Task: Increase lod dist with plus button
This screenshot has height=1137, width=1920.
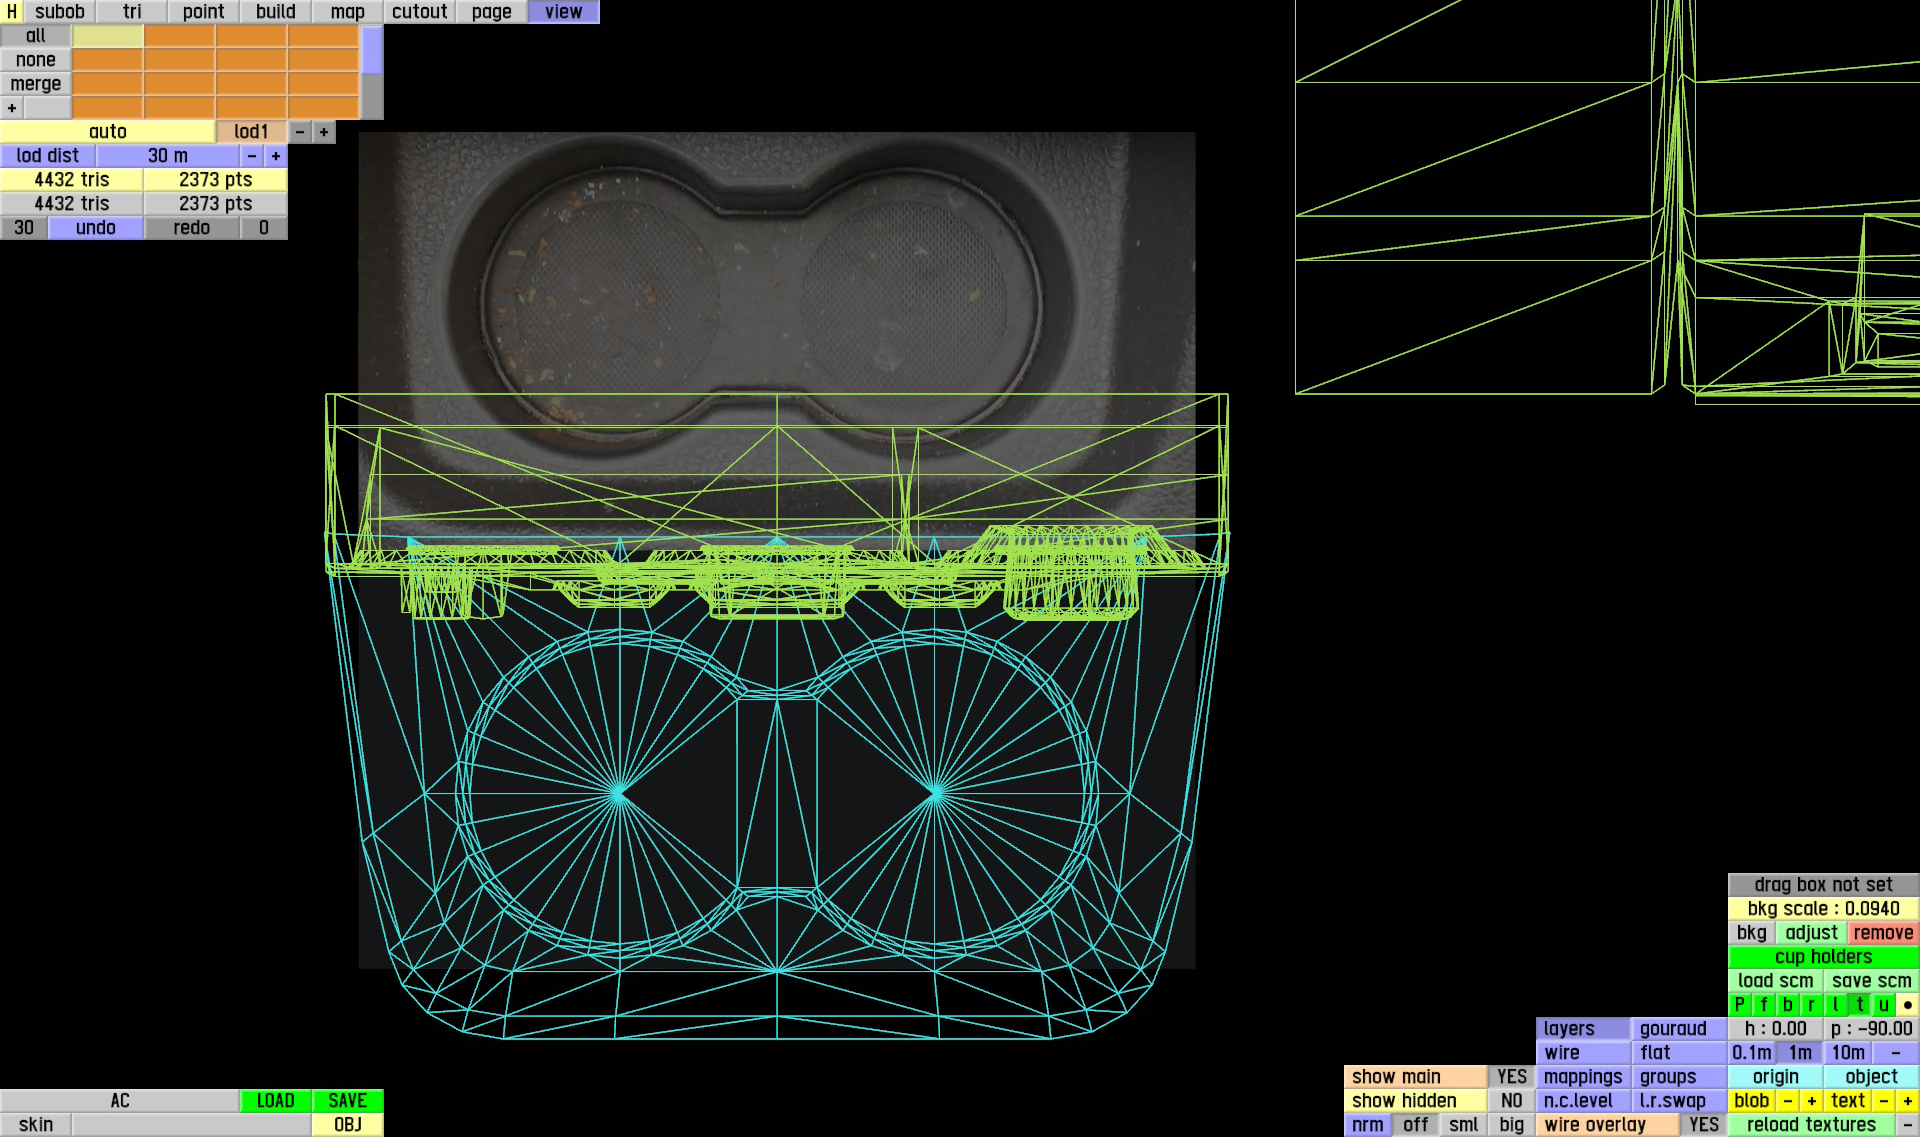Action: [x=276, y=156]
